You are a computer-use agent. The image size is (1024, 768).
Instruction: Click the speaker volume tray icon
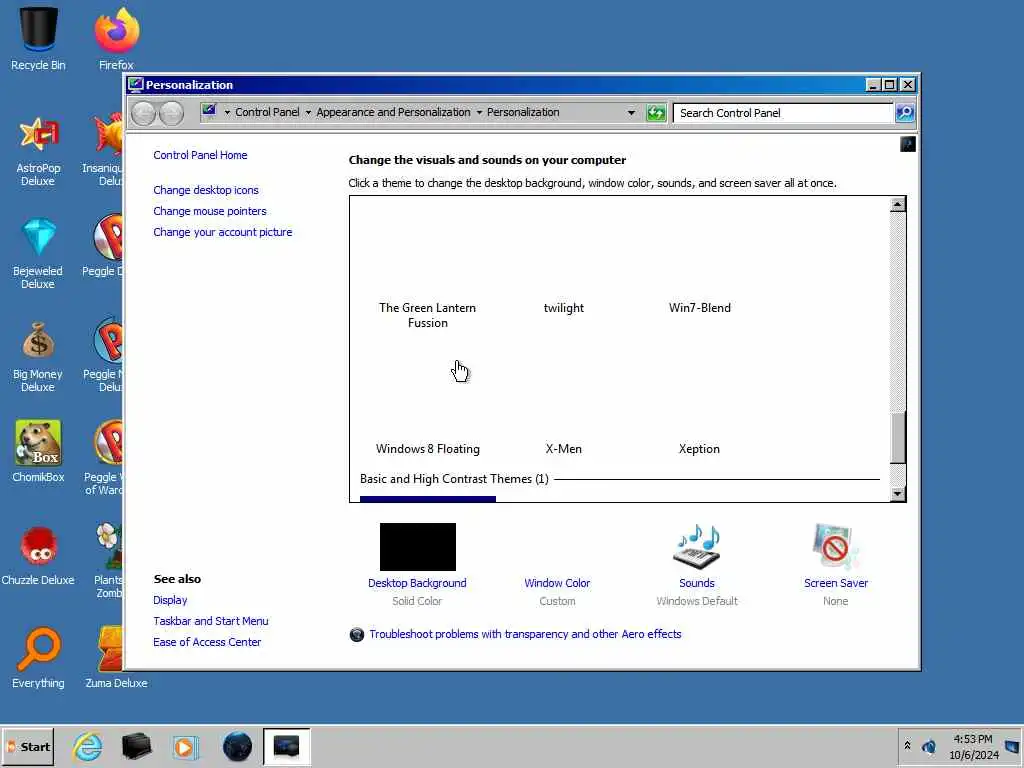929,746
